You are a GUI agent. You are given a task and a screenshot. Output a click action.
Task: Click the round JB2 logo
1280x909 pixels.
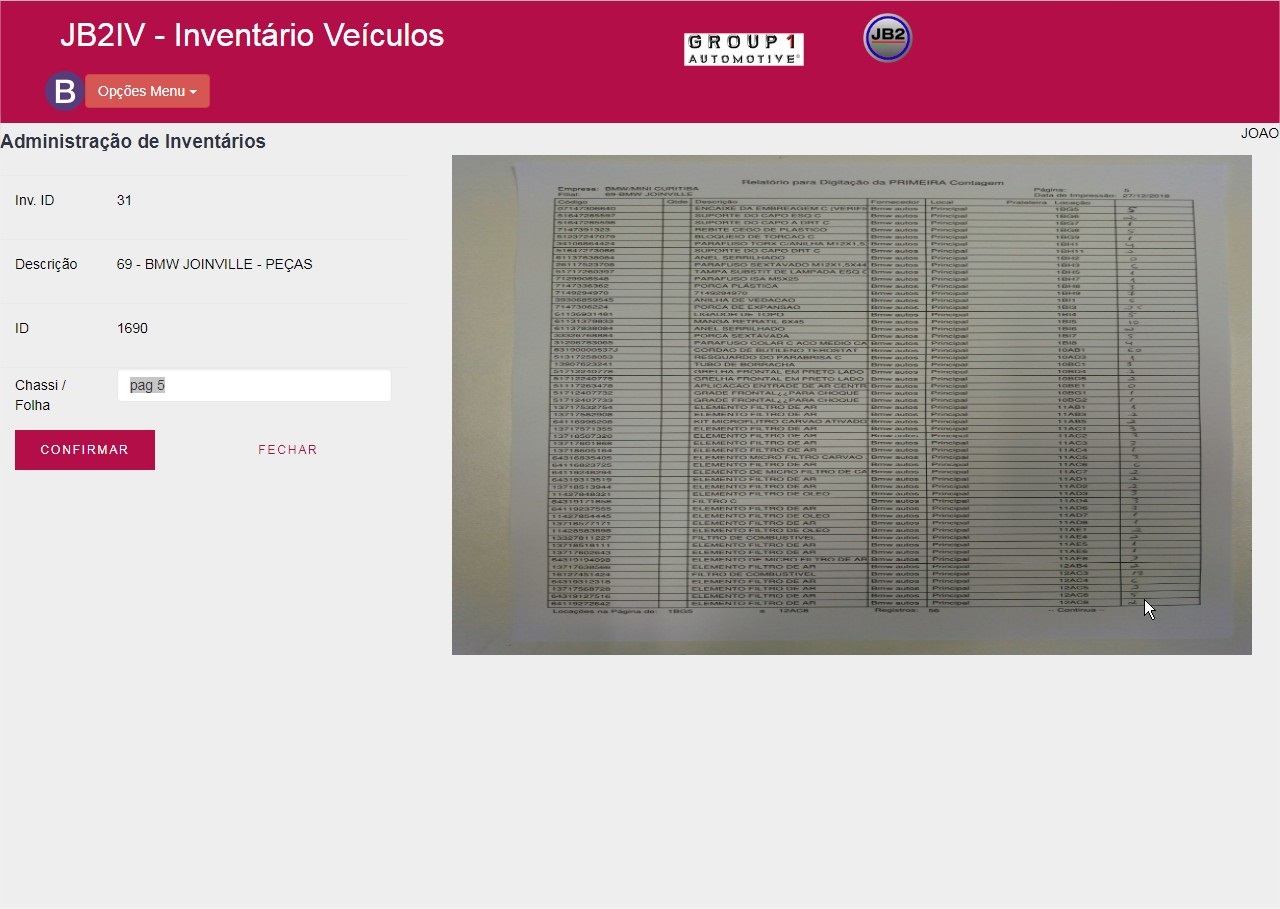pyautogui.click(x=887, y=38)
